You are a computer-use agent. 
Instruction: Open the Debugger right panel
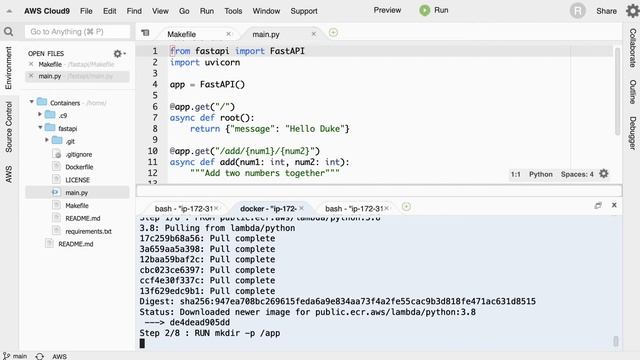pyautogui.click(x=632, y=133)
